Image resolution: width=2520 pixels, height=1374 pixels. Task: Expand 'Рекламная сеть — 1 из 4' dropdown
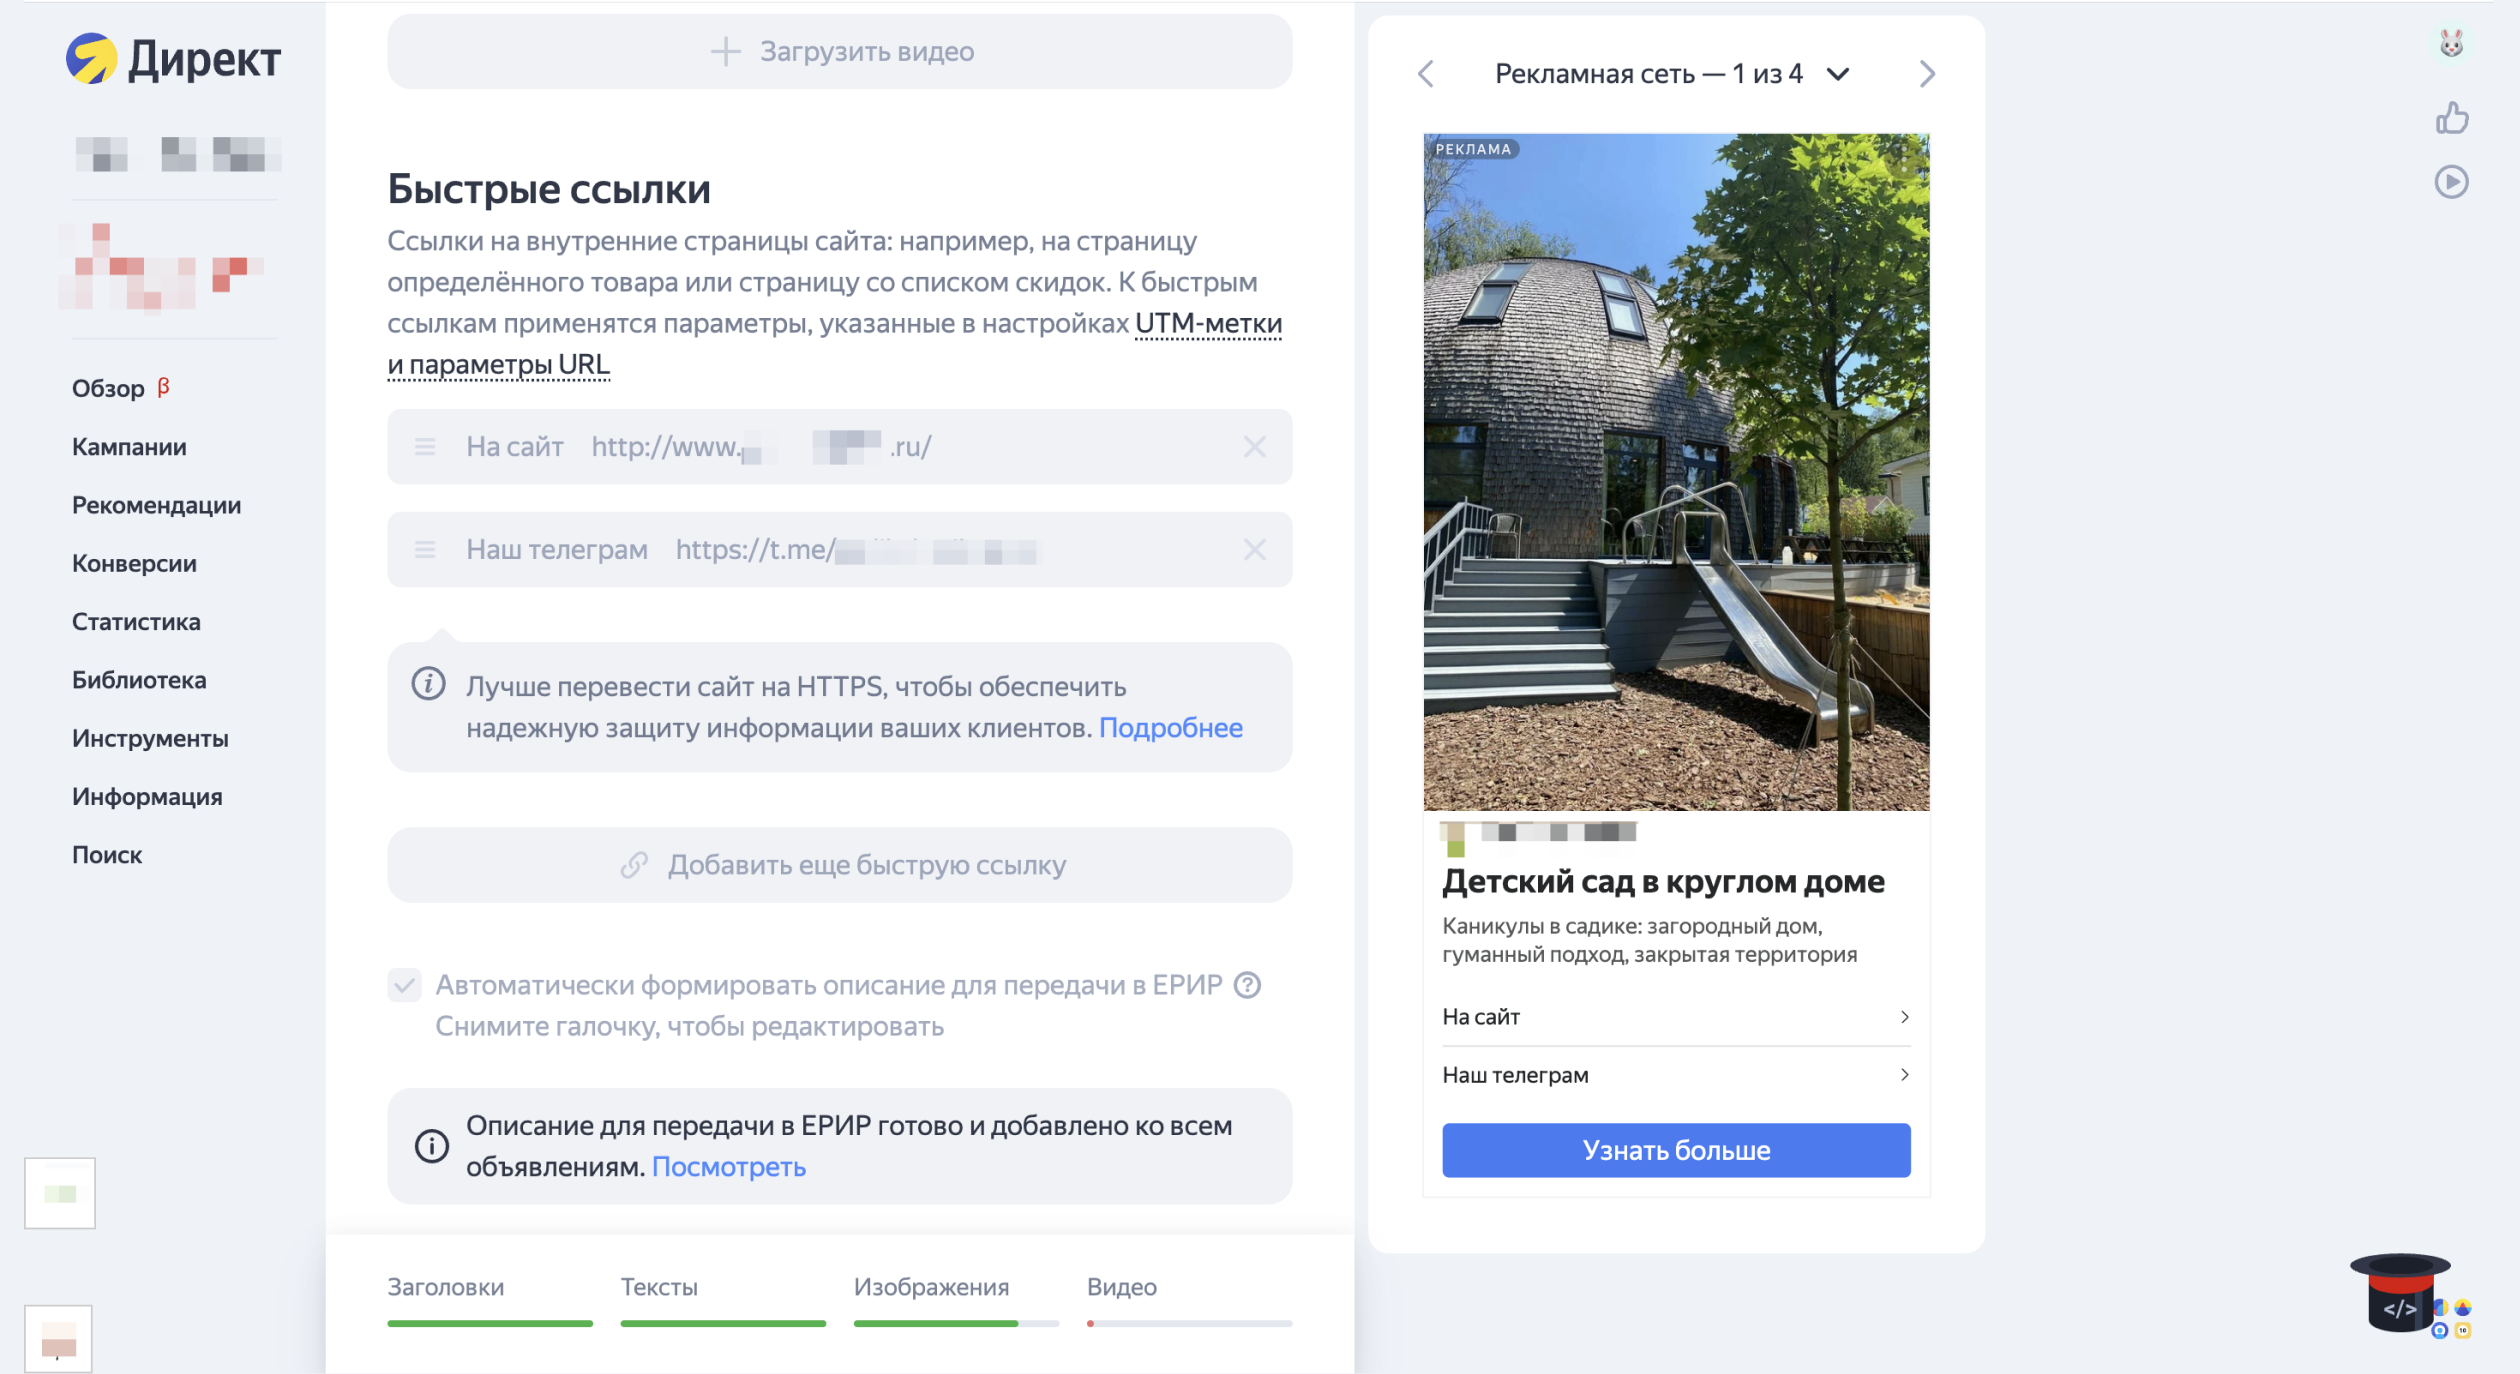pyautogui.click(x=1837, y=74)
